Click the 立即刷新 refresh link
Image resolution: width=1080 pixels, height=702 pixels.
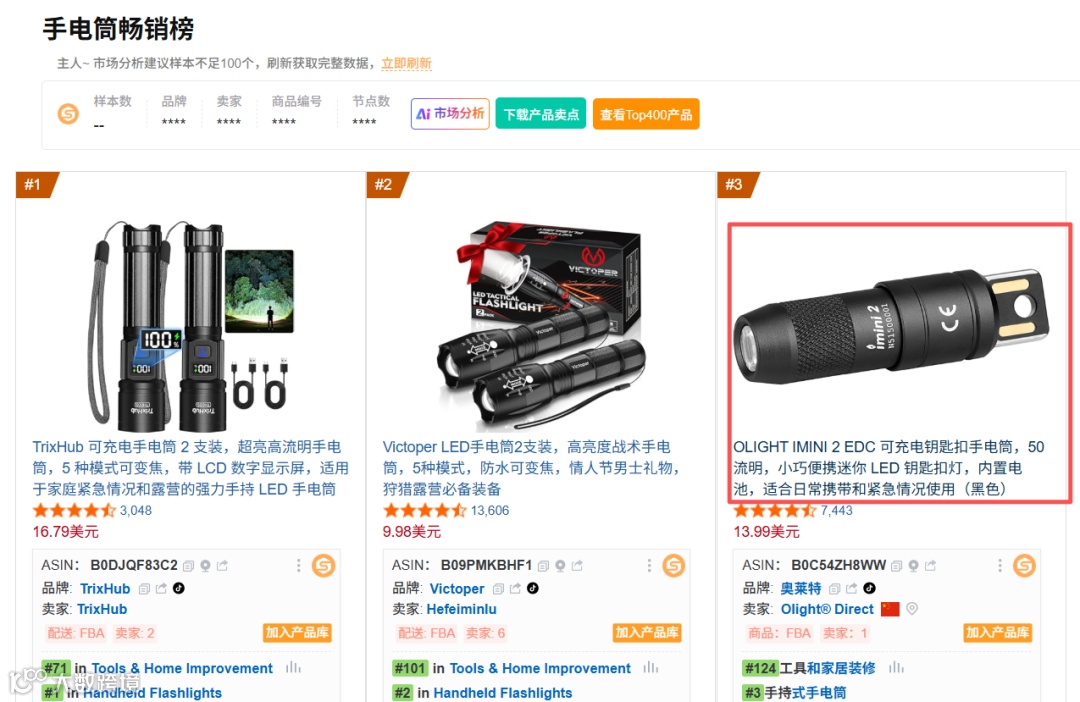click(406, 63)
